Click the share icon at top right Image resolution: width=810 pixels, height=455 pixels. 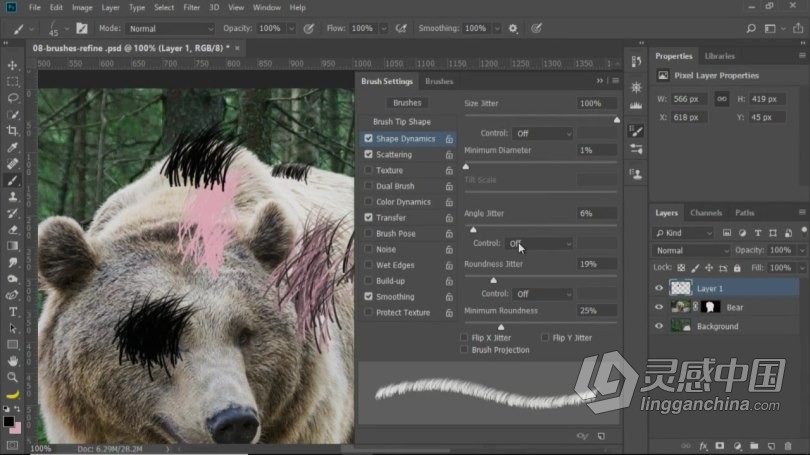point(798,28)
